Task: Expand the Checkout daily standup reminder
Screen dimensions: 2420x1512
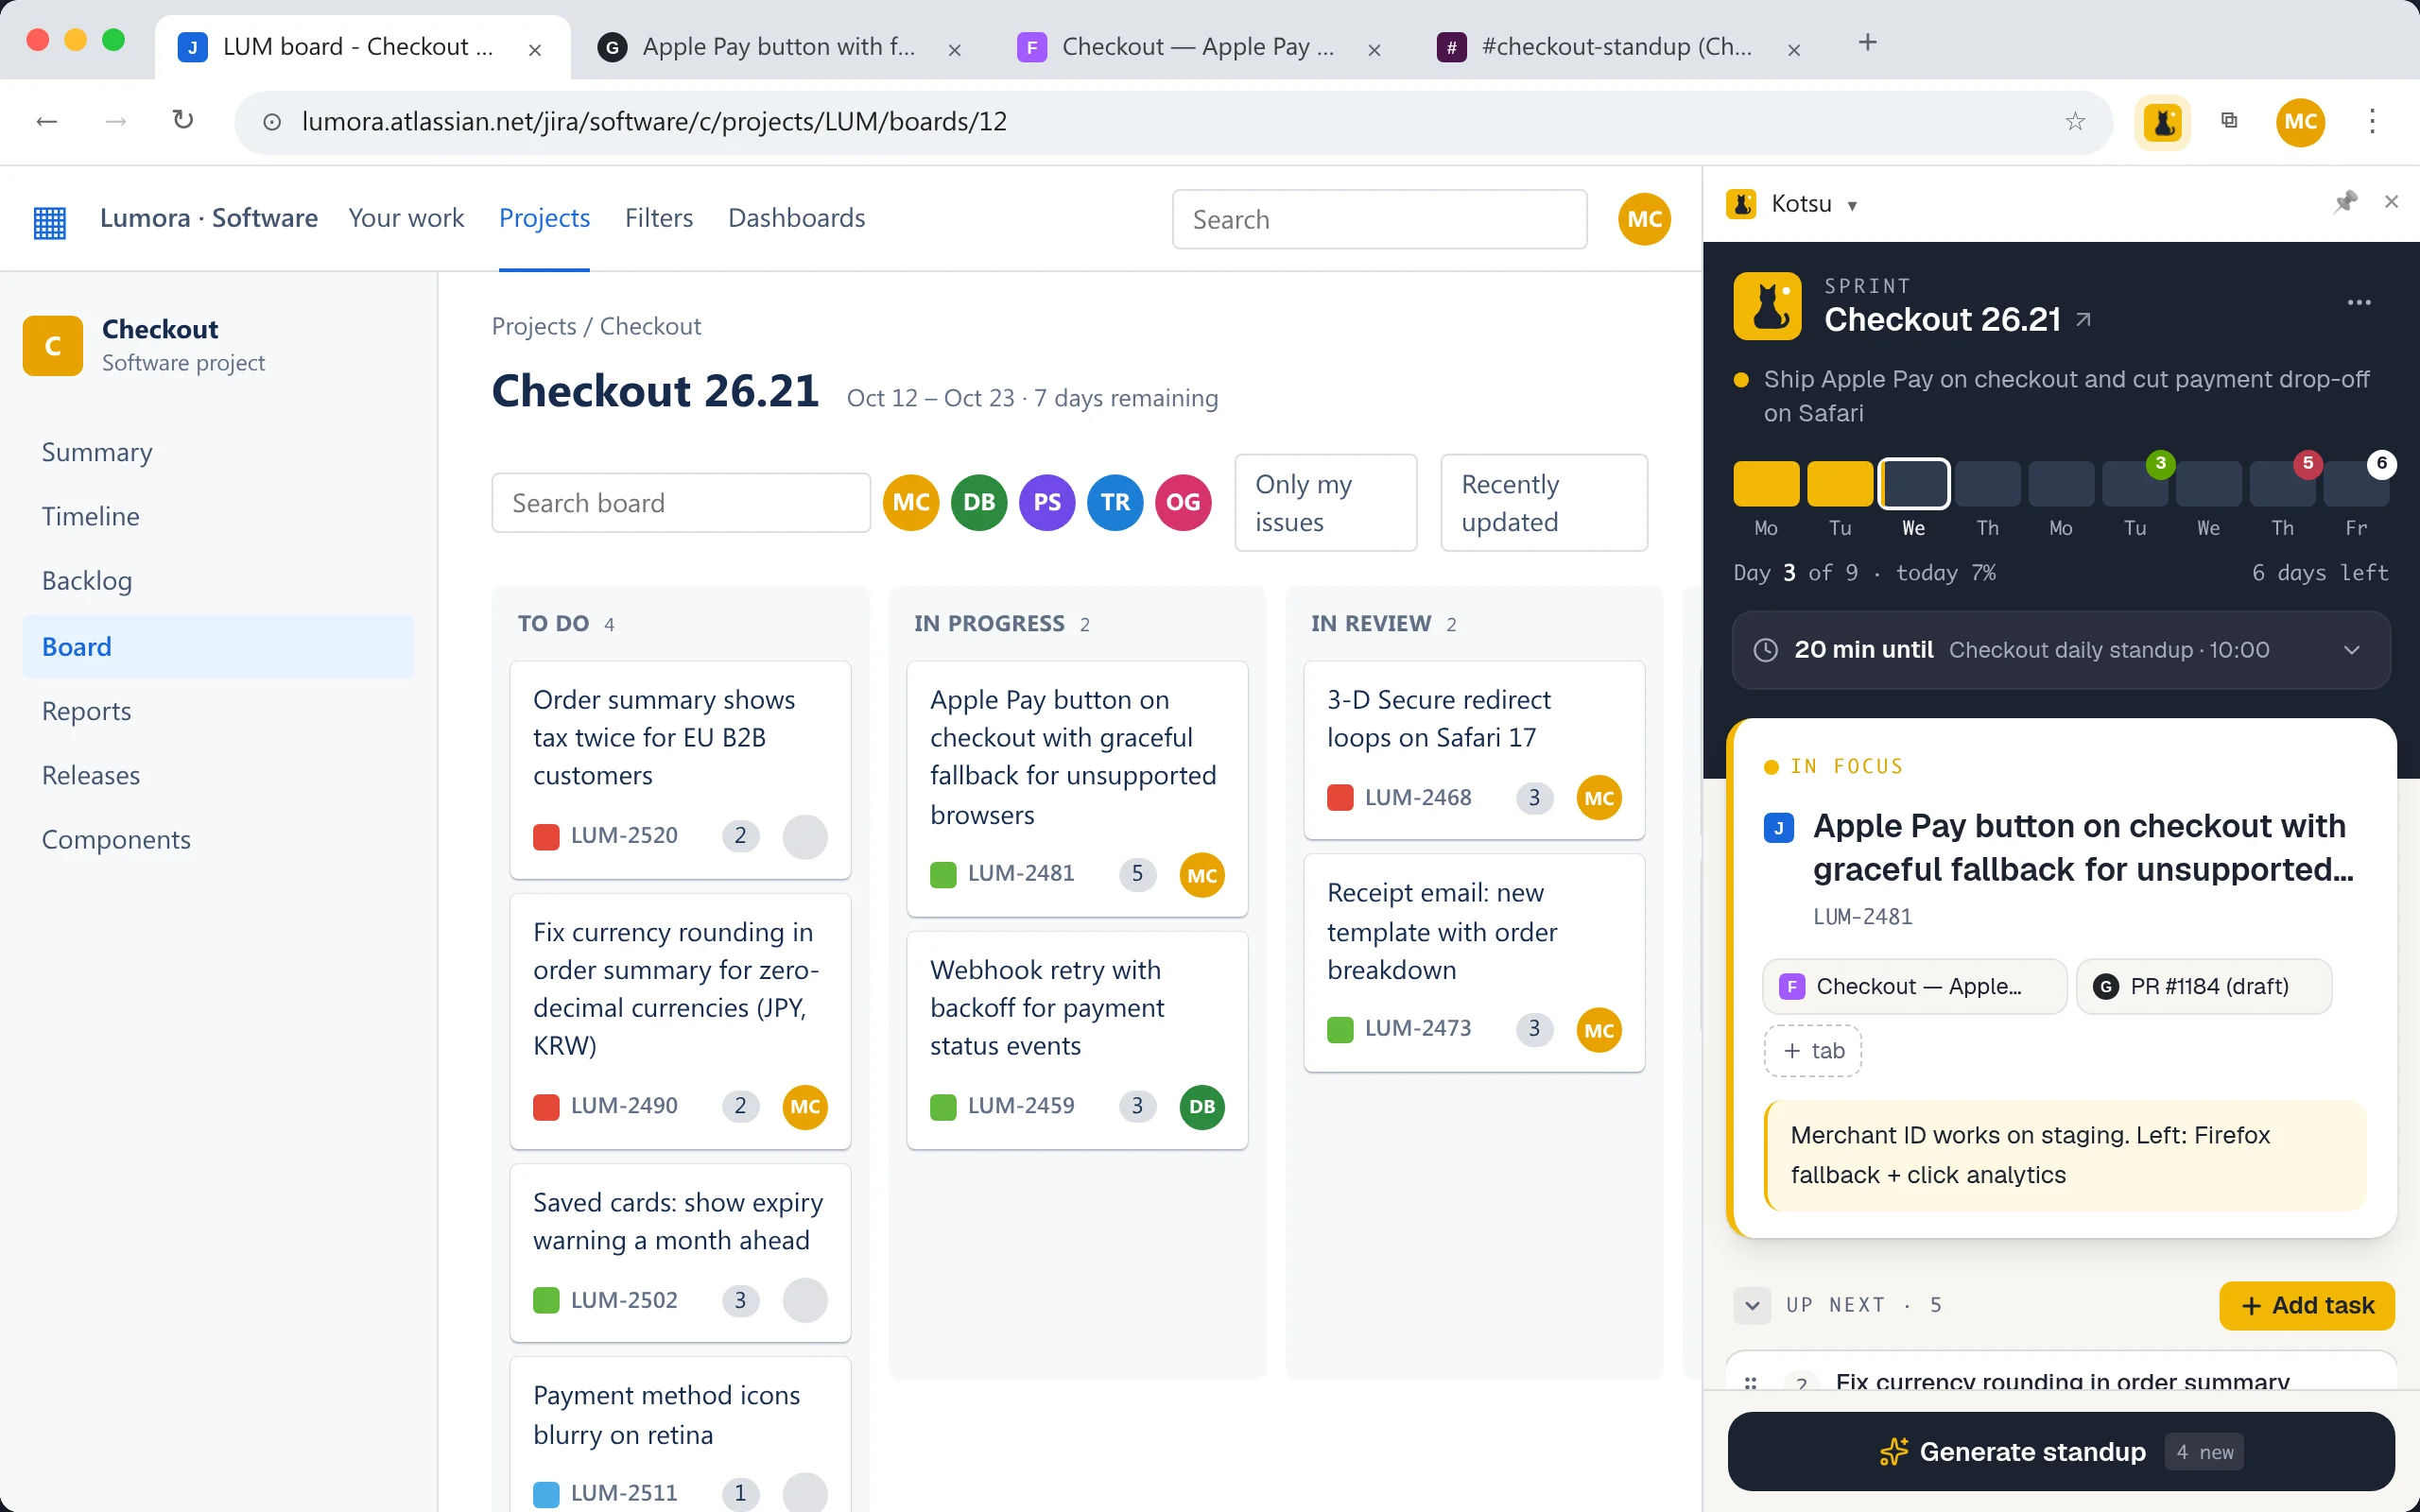Action: [x=2060, y=650]
